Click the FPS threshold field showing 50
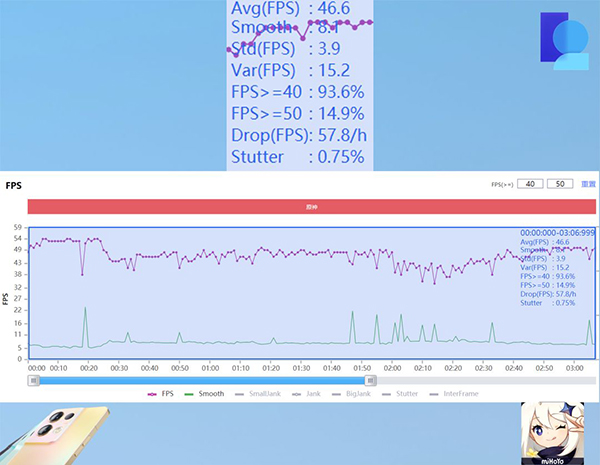The height and width of the screenshot is (465, 600). point(560,184)
